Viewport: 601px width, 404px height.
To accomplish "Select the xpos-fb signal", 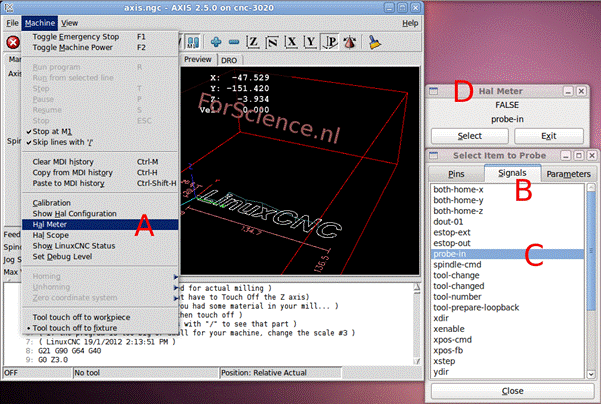I will click(507, 350).
